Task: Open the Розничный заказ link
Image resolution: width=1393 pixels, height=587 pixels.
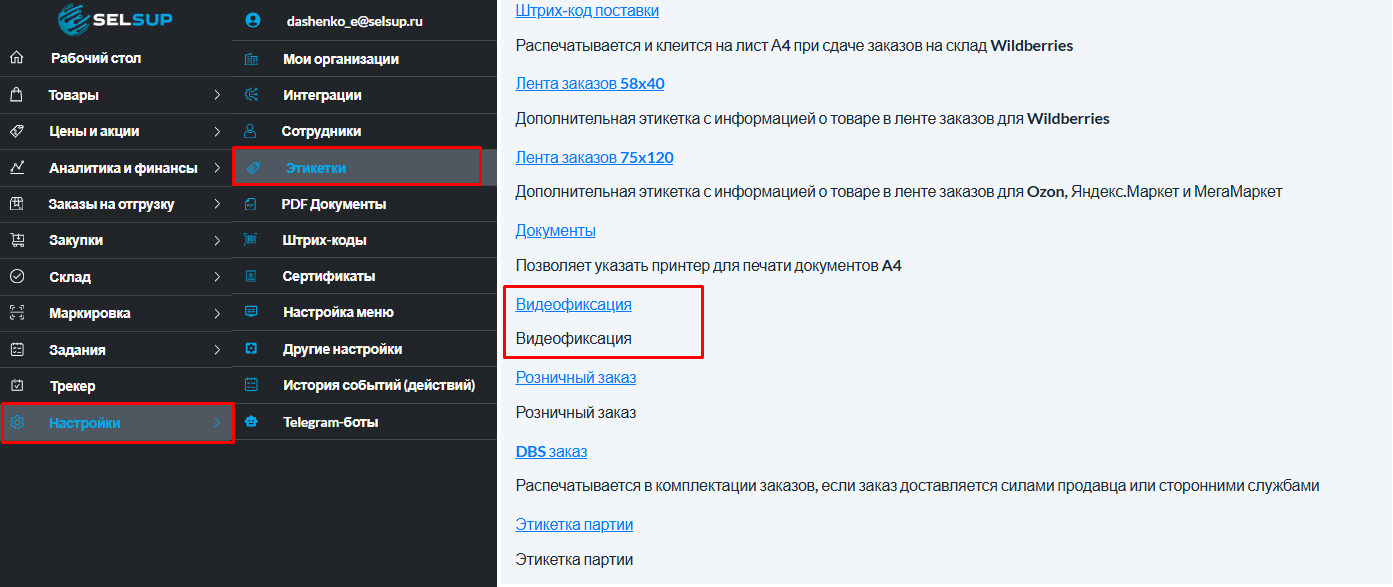Action: [x=576, y=377]
